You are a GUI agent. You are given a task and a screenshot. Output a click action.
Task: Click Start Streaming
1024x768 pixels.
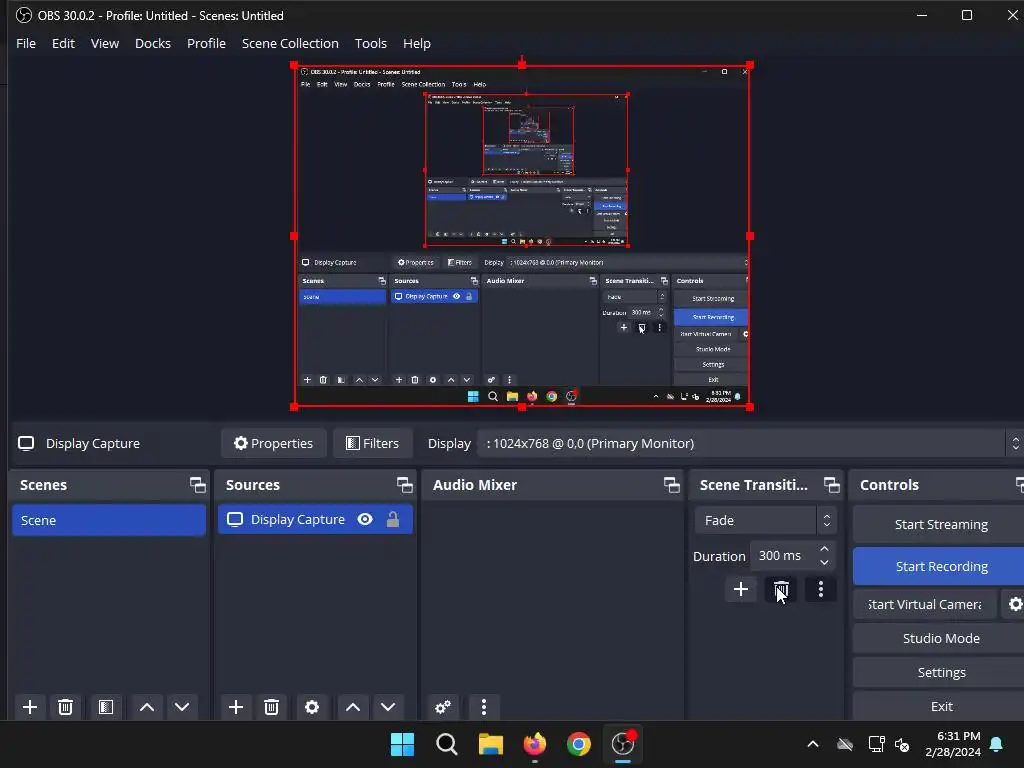coord(940,524)
